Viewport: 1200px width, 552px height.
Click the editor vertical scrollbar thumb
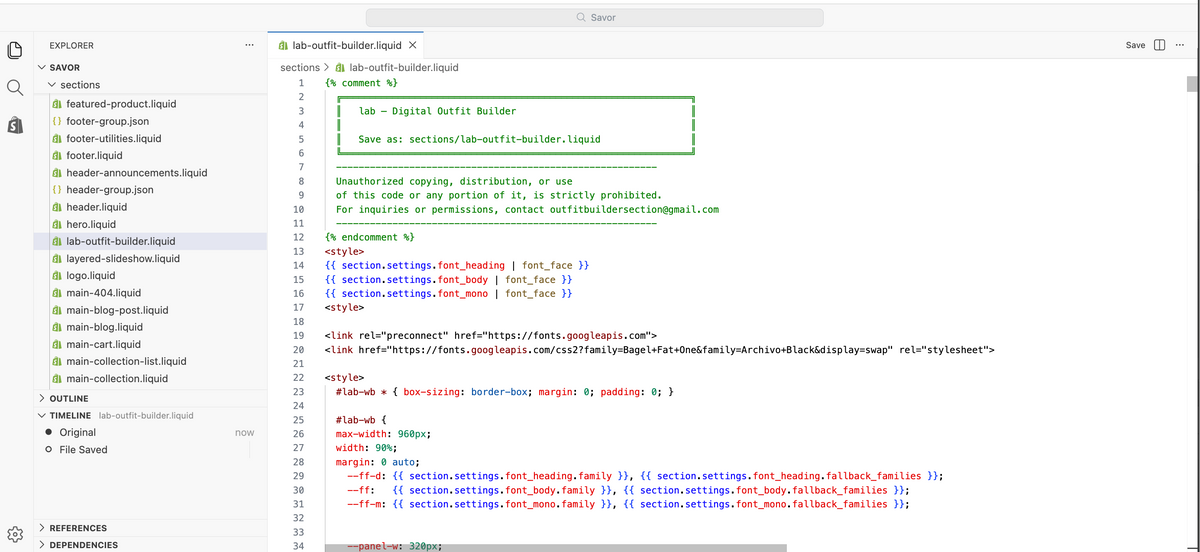coord(1191,84)
